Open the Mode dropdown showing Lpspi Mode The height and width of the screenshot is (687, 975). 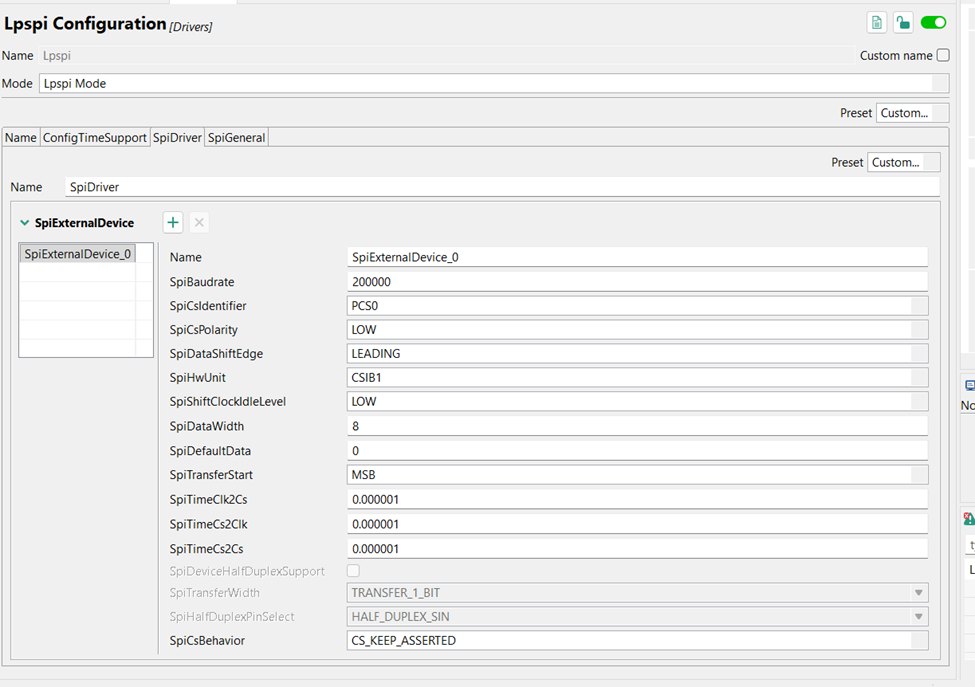click(494, 83)
